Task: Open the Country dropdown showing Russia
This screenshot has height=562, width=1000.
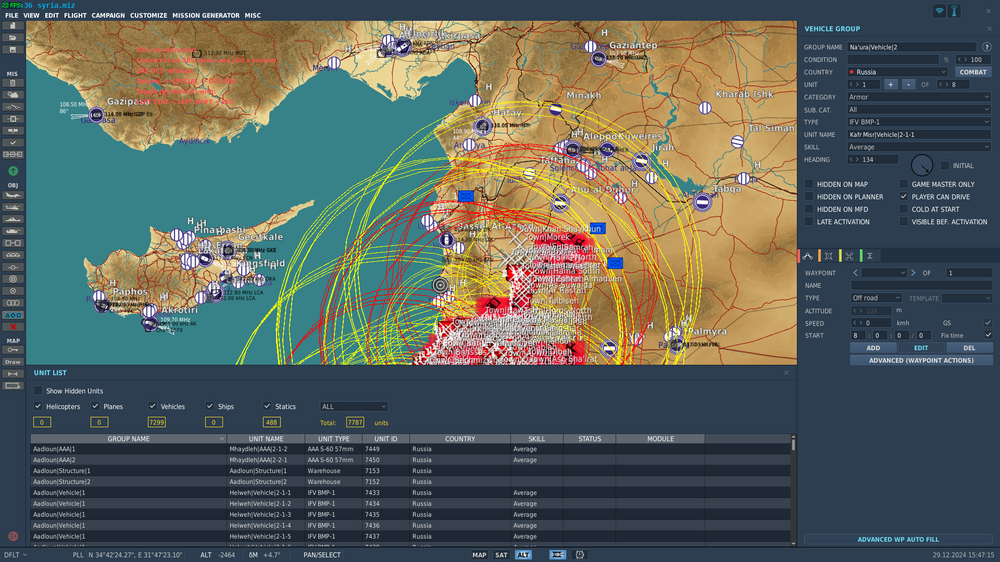Action: pyautogui.click(x=897, y=72)
